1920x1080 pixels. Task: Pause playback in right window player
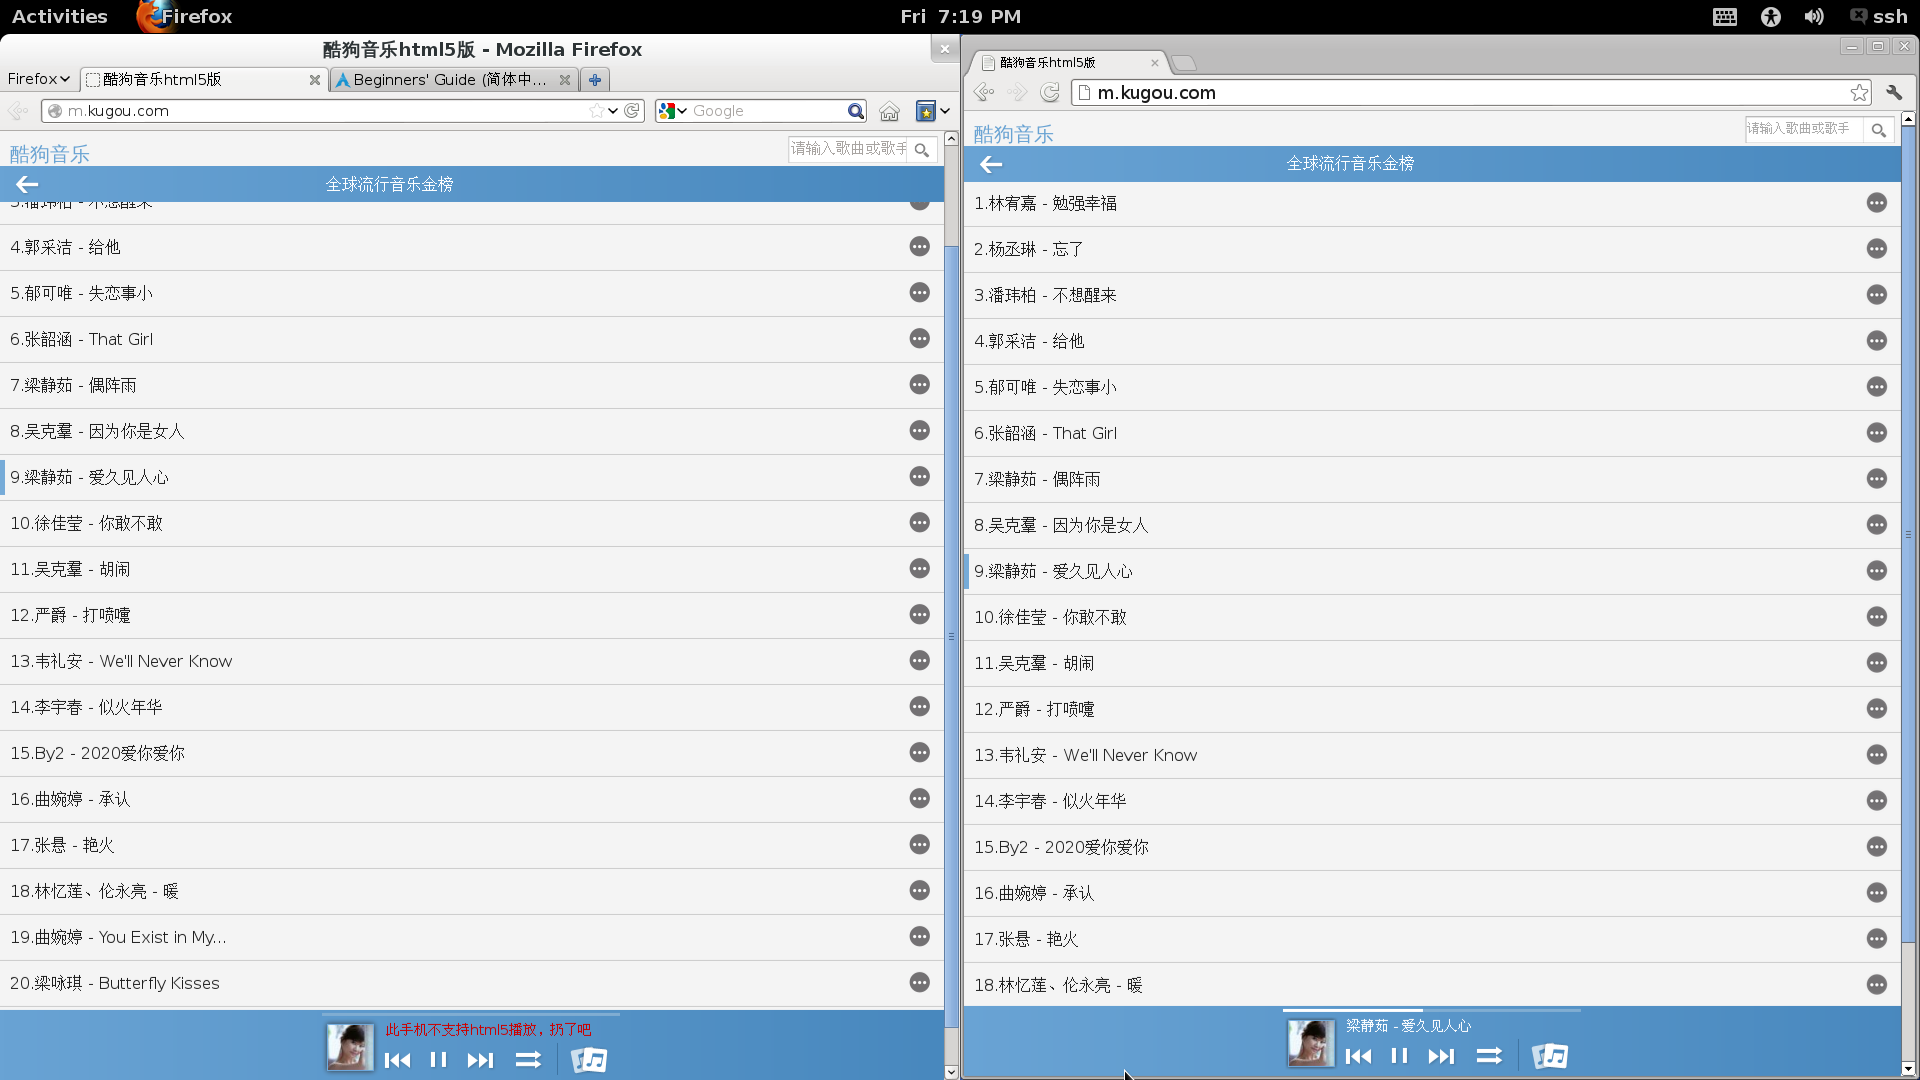[1399, 1056]
